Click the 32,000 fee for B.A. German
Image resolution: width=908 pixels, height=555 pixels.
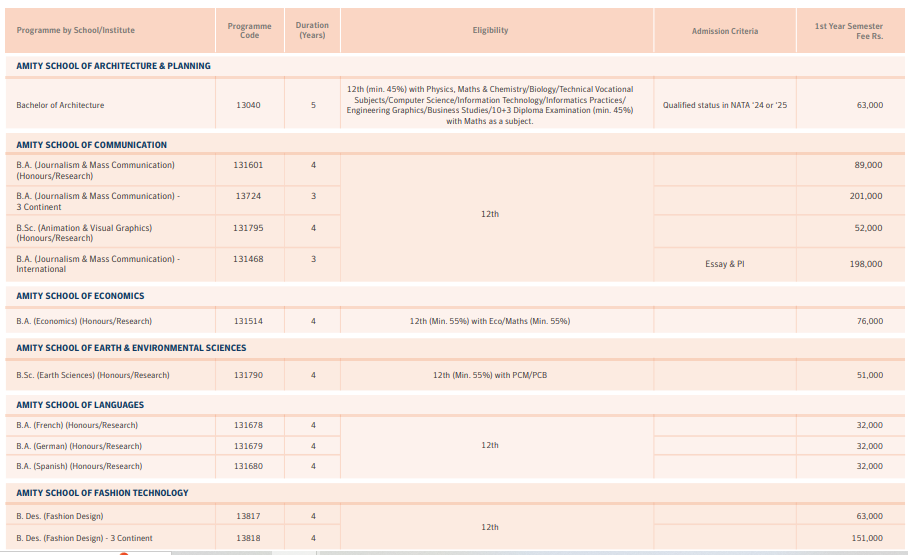(x=870, y=446)
